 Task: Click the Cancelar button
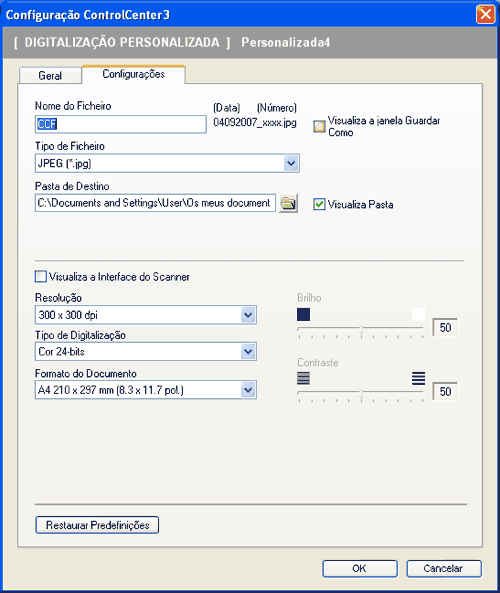(444, 568)
